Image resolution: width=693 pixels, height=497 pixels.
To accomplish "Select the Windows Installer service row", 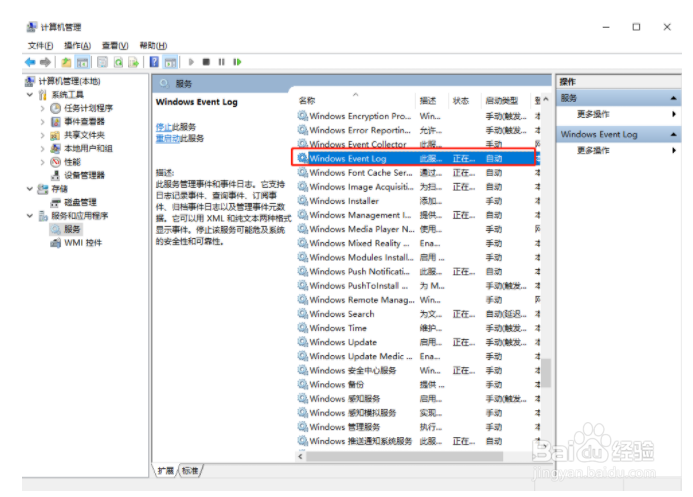I will [419, 201].
